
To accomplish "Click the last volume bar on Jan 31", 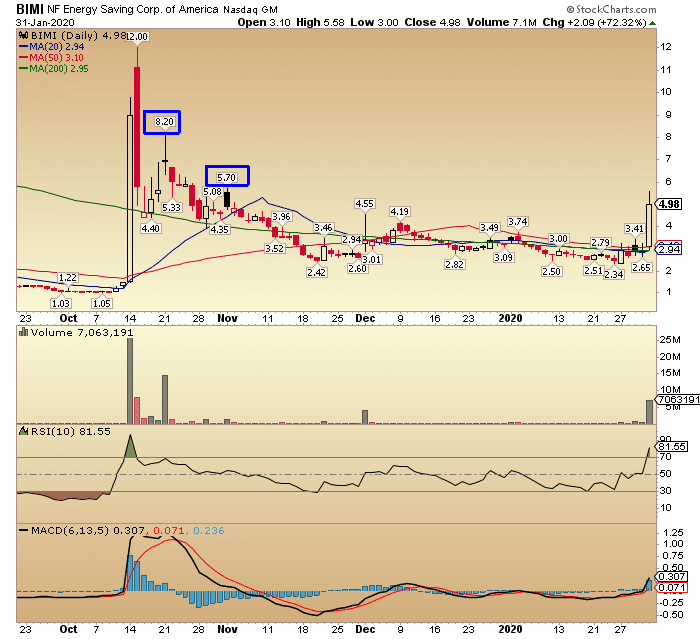I will pos(649,412).
